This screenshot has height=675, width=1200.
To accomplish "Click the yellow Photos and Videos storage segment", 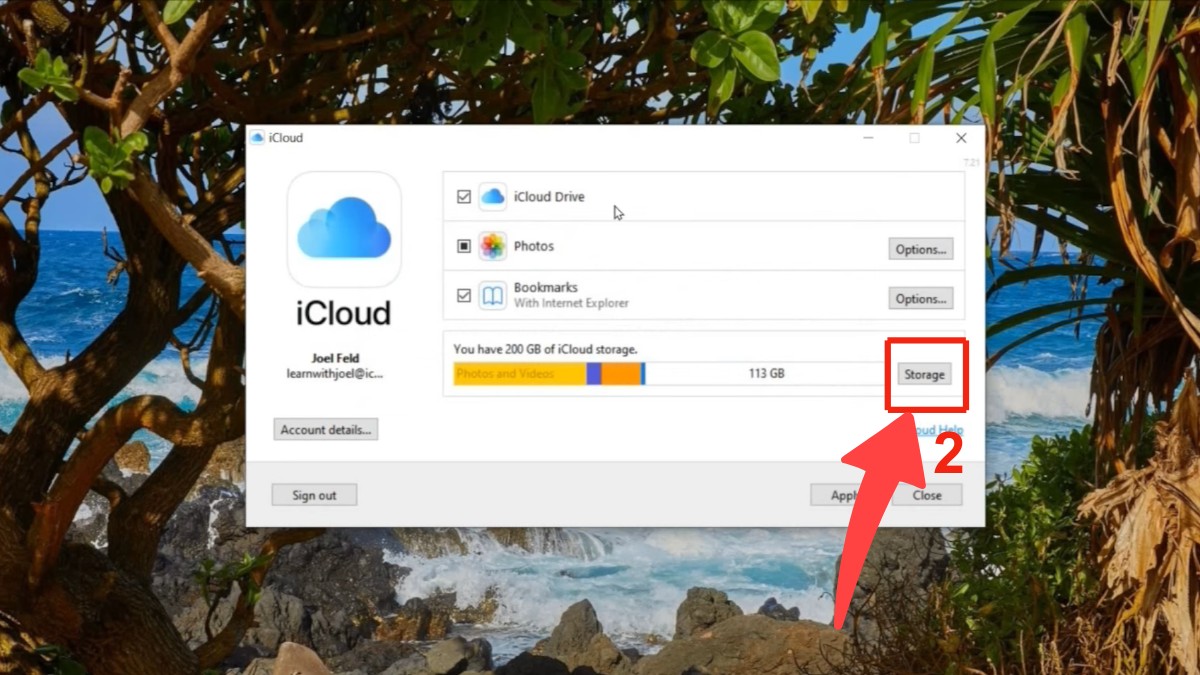I will point(520,373).
